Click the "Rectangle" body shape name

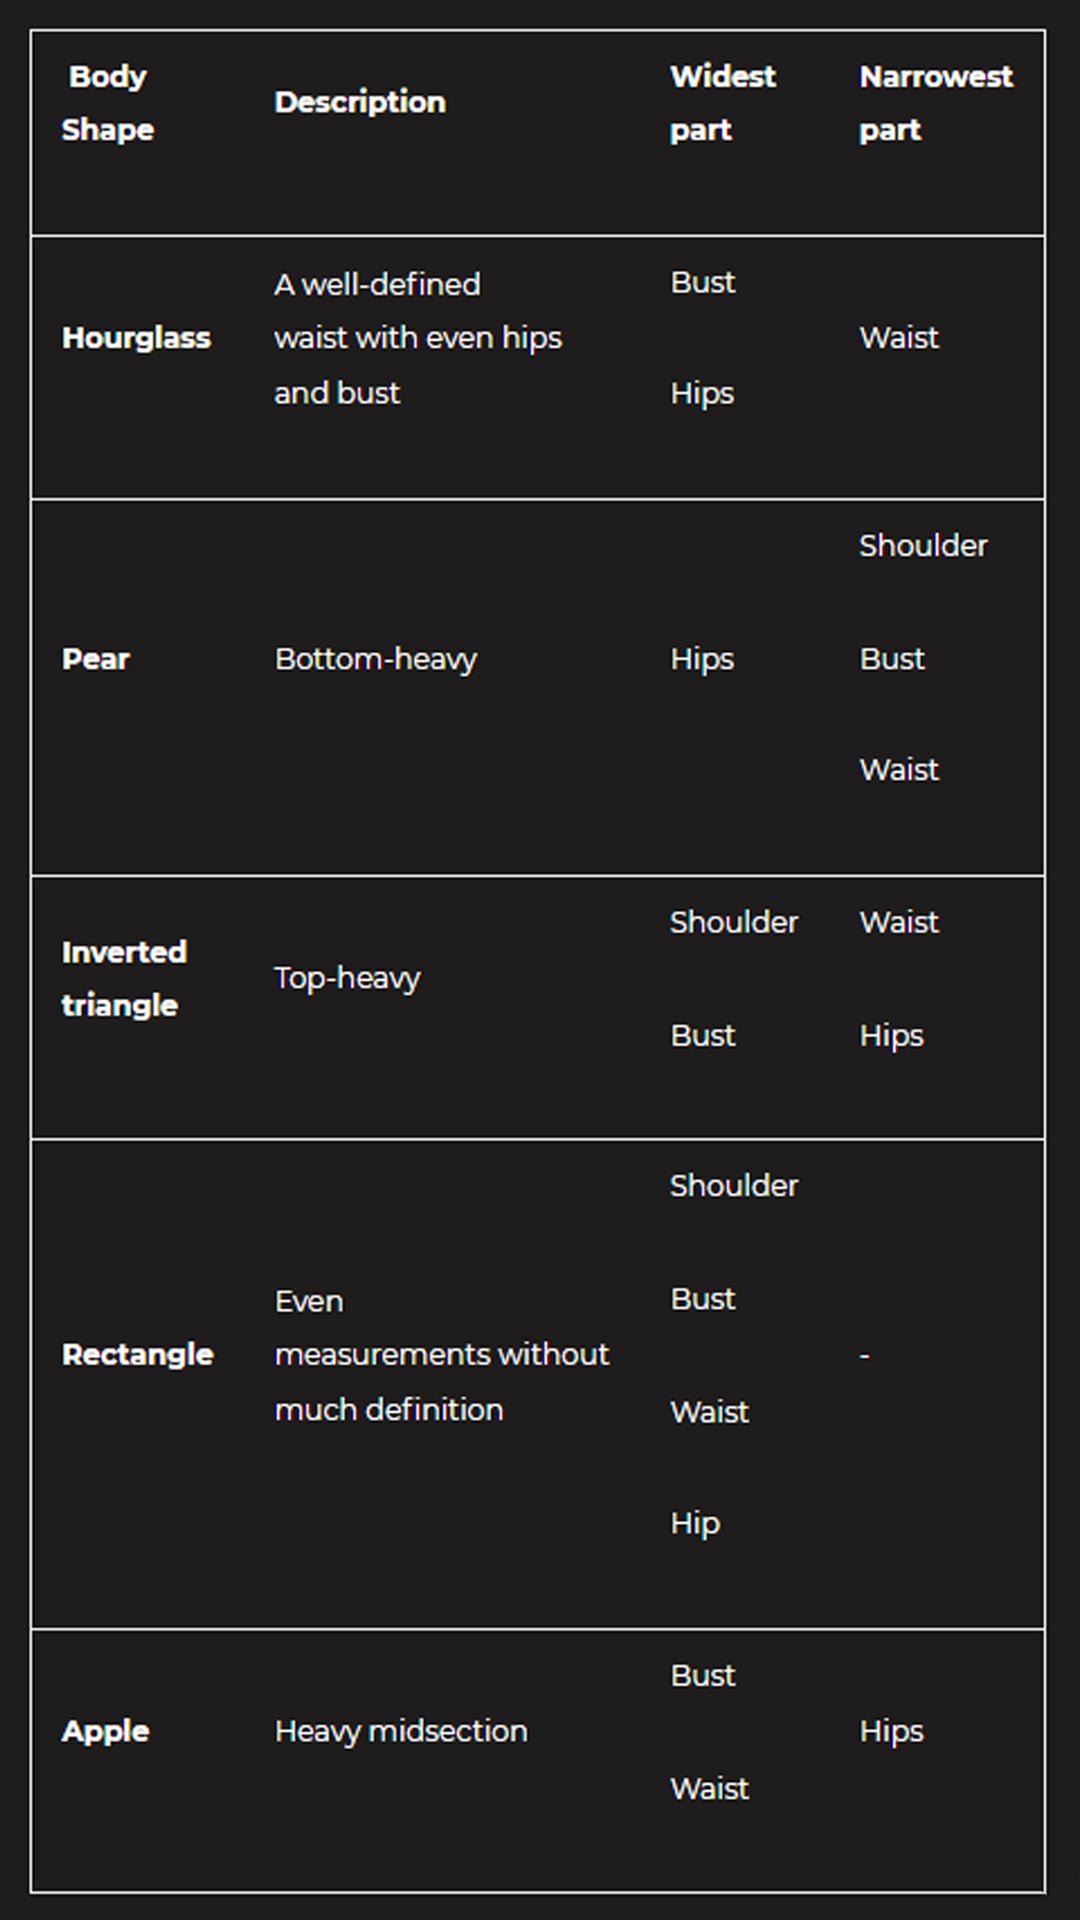(x=138, y=1355)
